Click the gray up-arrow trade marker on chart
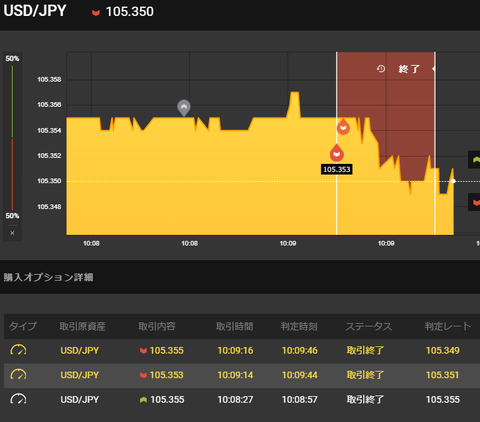This screenshot has height=422, width=480. [x=184, y=107]
